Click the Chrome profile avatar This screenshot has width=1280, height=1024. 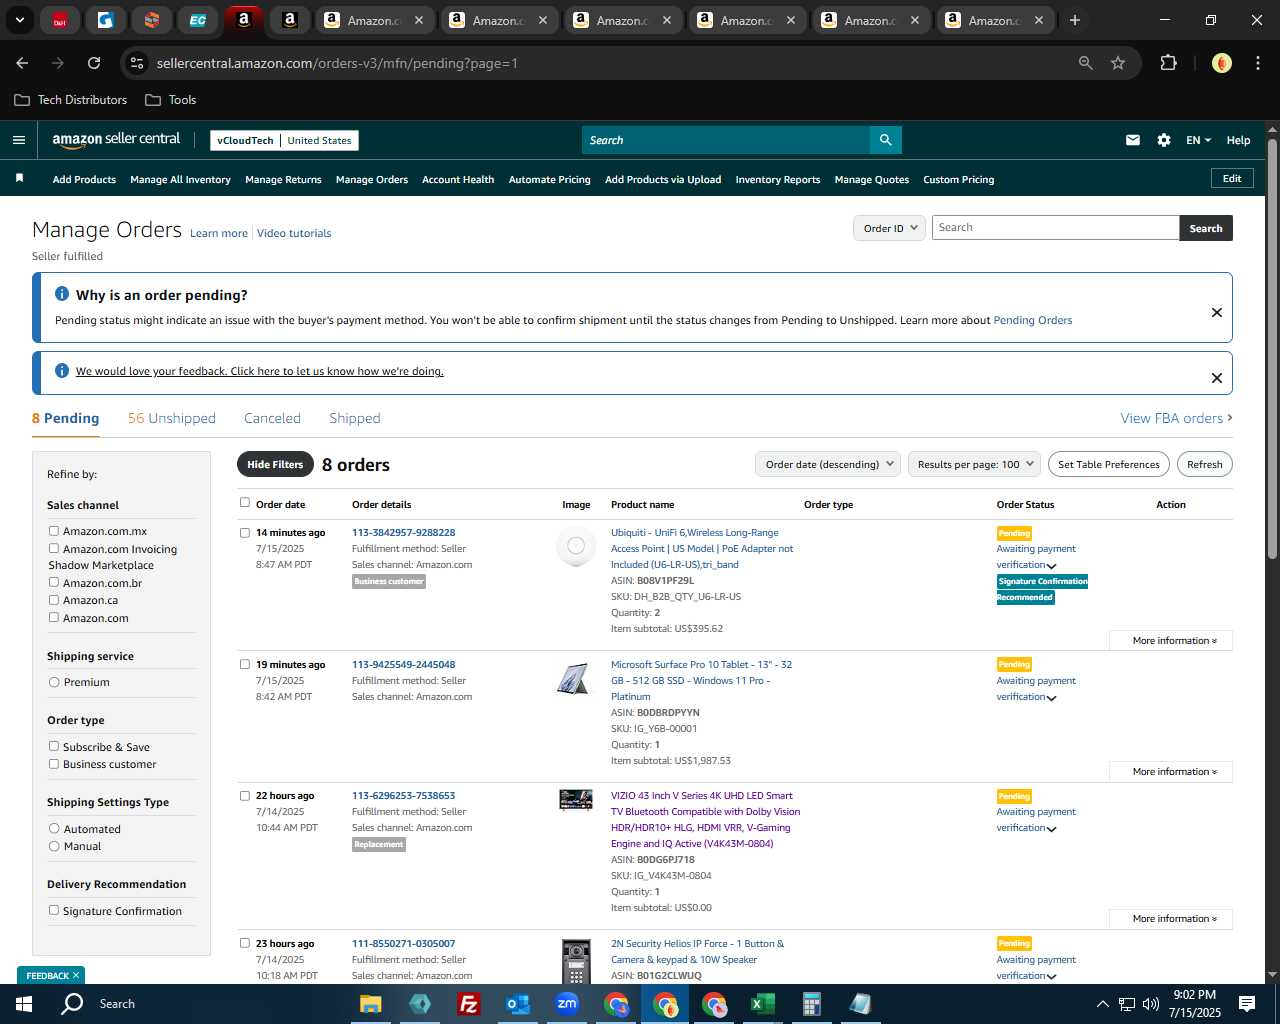pos(1221,63)
